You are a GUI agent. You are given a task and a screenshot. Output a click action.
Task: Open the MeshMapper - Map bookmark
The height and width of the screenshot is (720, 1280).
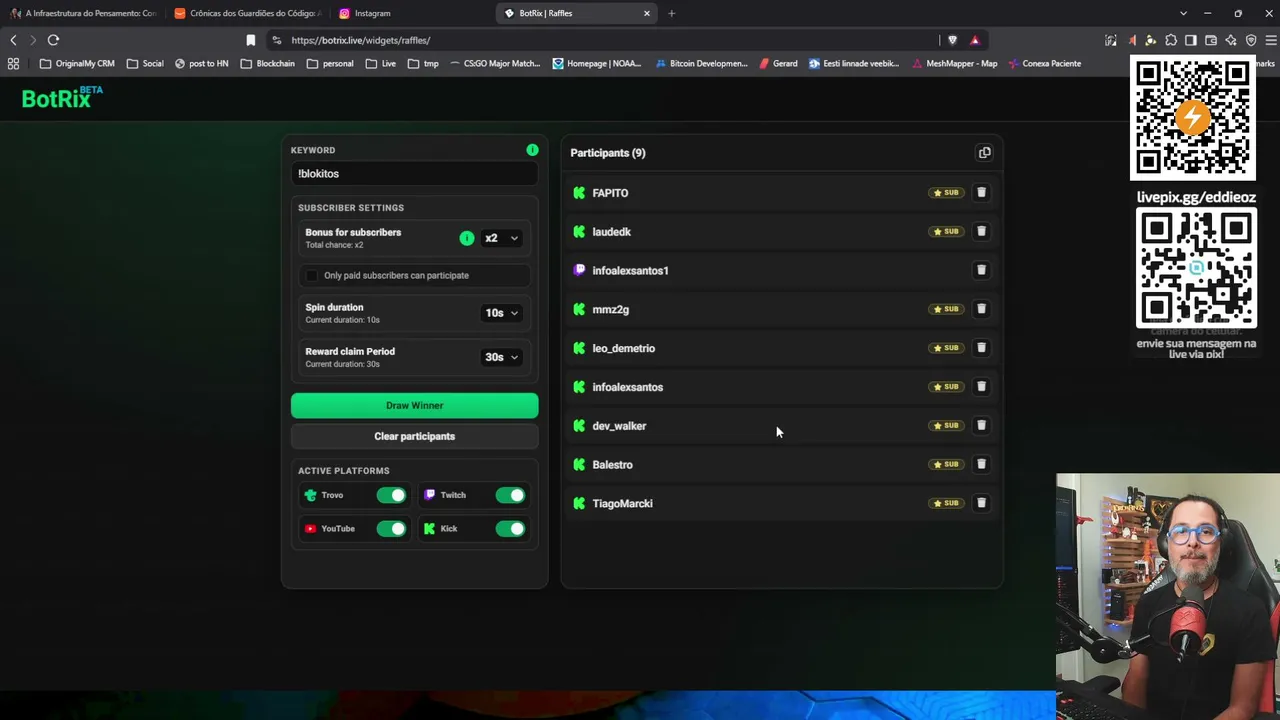[x=954, y=63]
